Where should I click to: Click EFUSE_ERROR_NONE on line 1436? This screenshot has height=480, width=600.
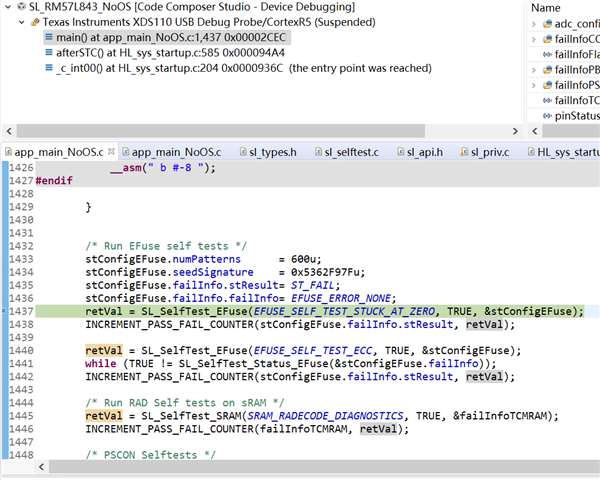coord(341,298)
